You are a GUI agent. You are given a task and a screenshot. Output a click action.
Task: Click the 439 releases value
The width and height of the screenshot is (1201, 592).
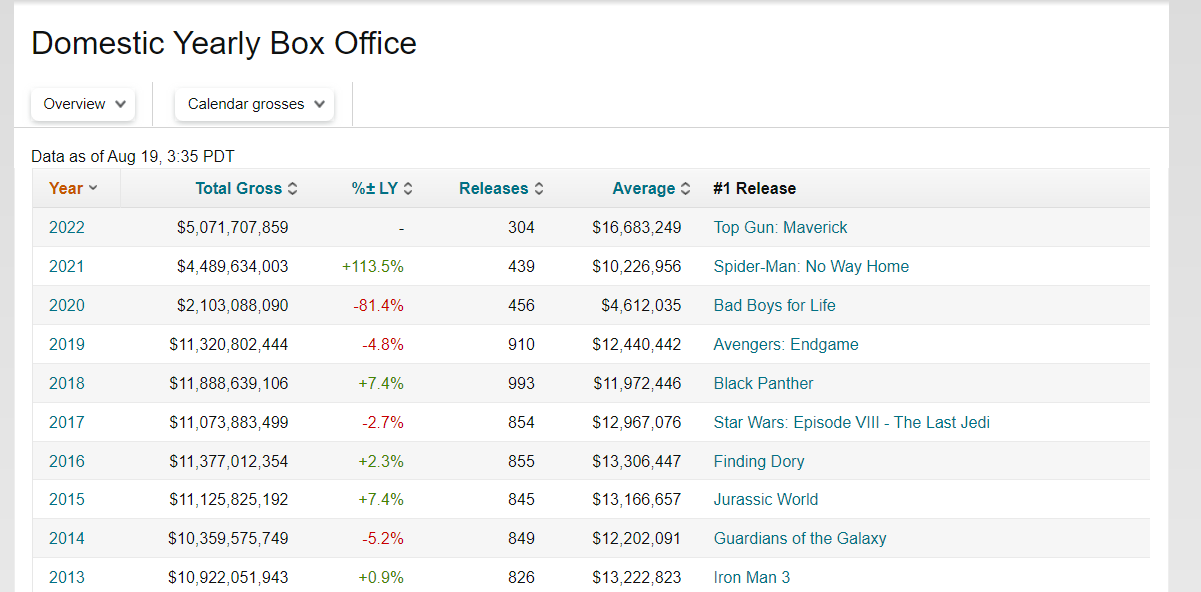coord(521,266)
